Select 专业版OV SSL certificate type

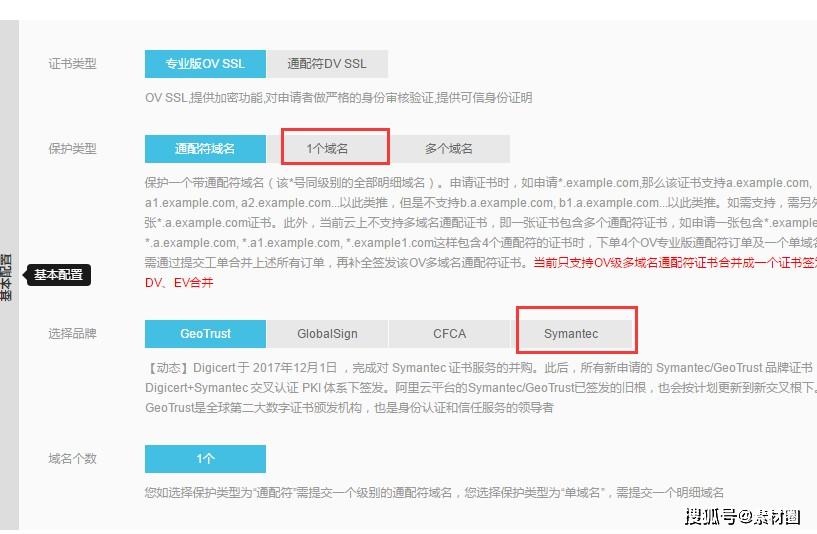205,64
